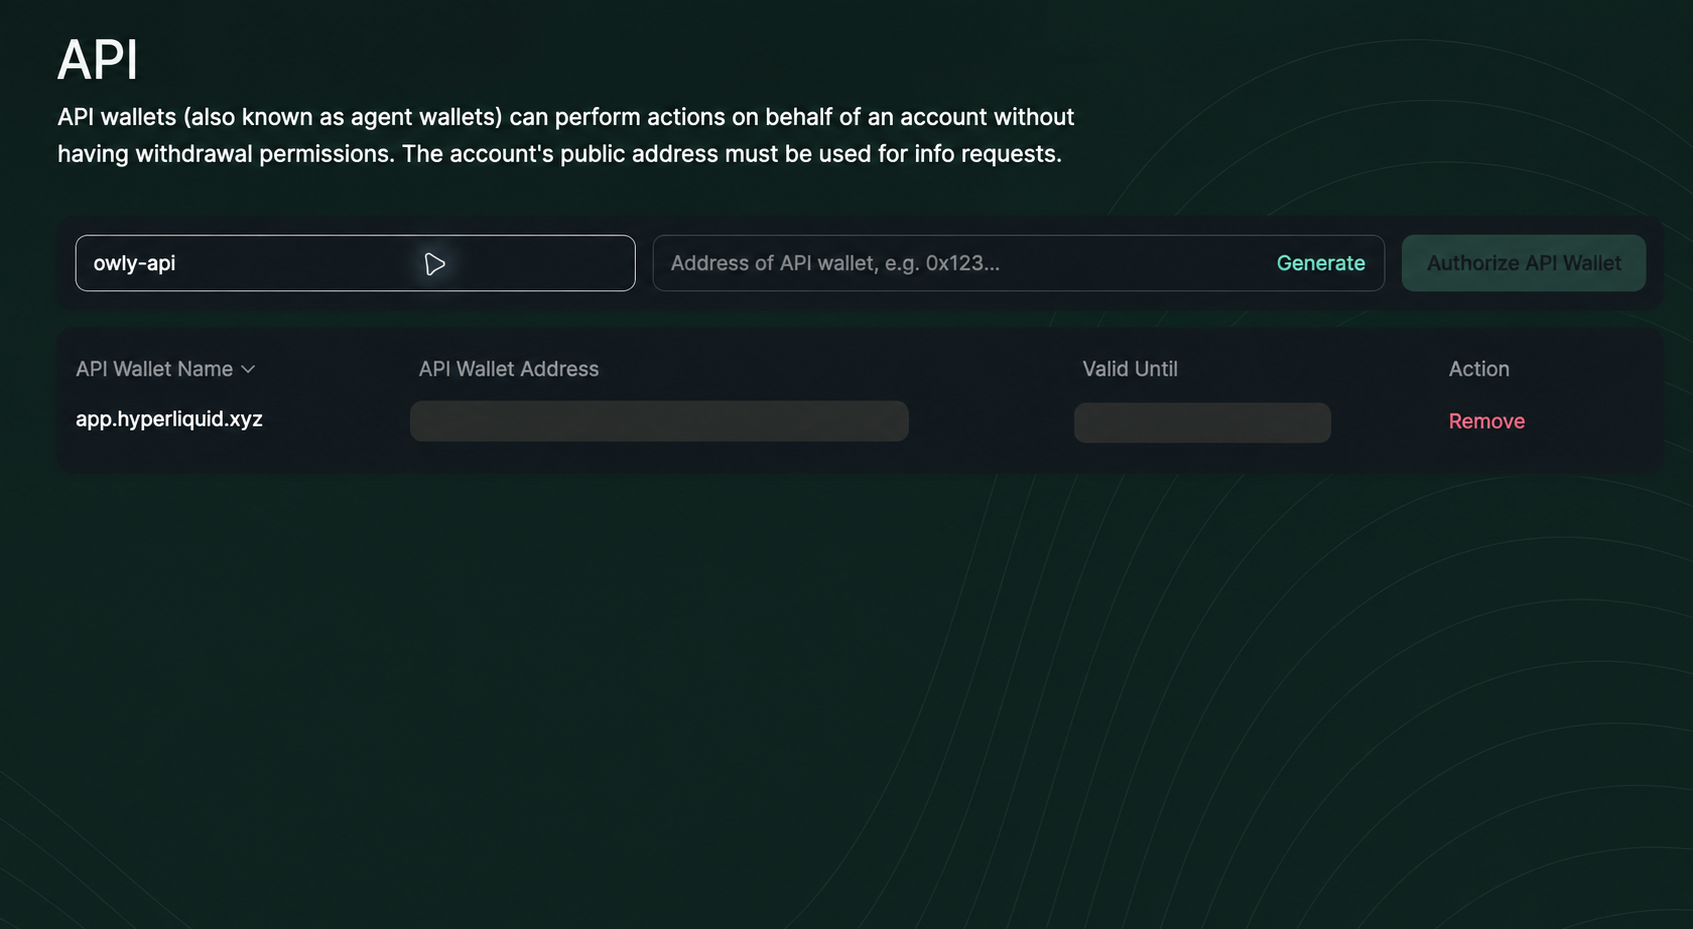Click the Authorize API Wallet button
The image size is (1693, 929).
click(x=1523, y=263)
